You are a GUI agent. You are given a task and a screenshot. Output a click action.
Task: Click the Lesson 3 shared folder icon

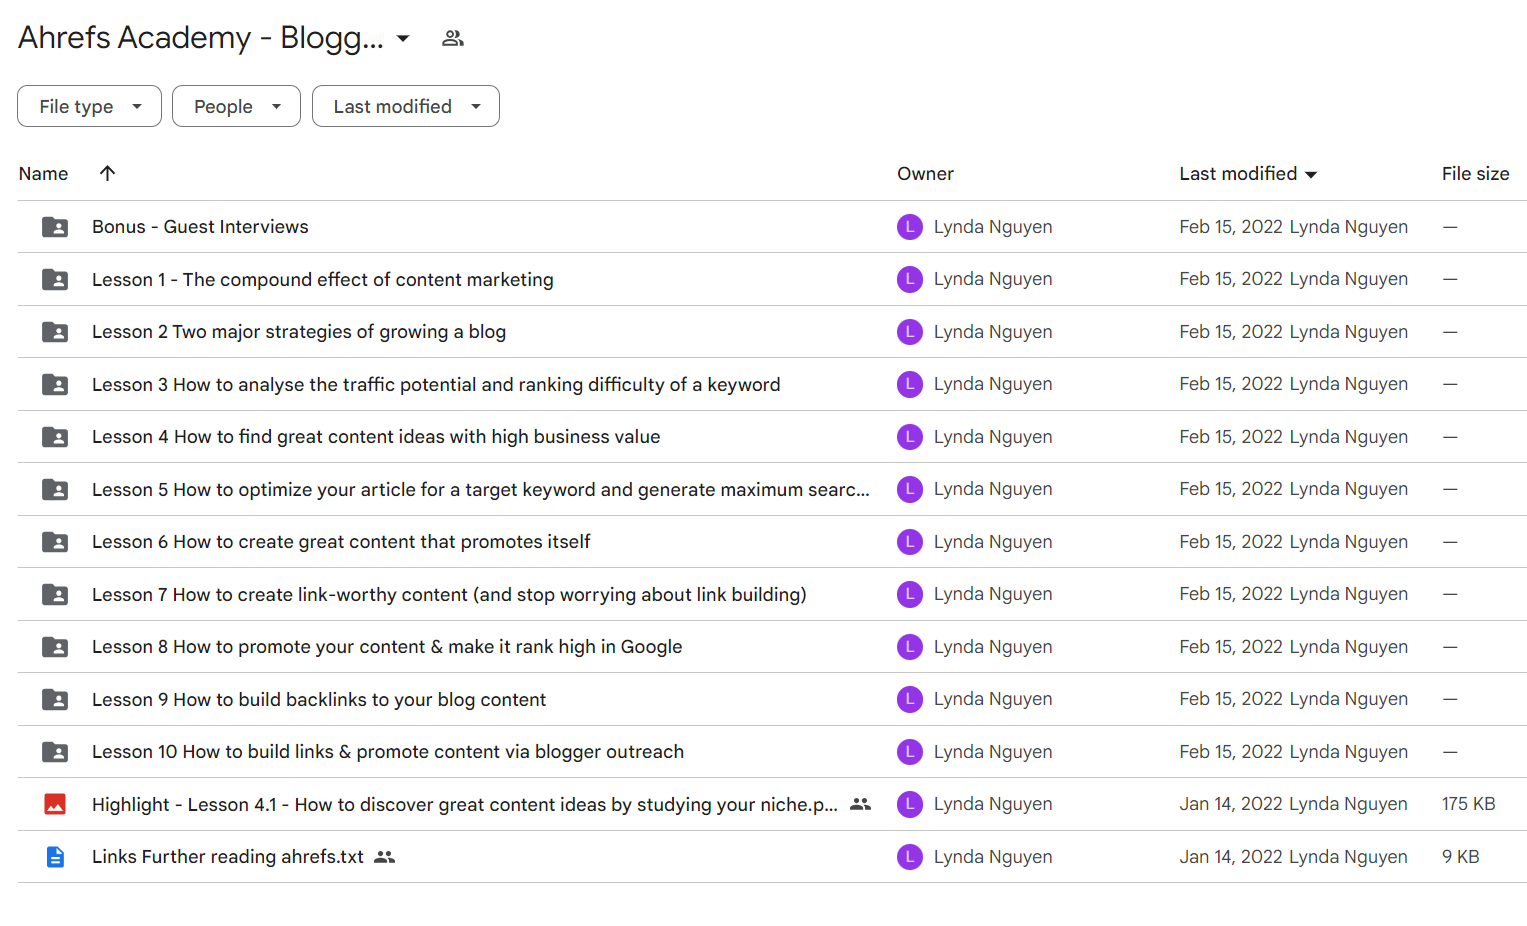click(55, 384)
